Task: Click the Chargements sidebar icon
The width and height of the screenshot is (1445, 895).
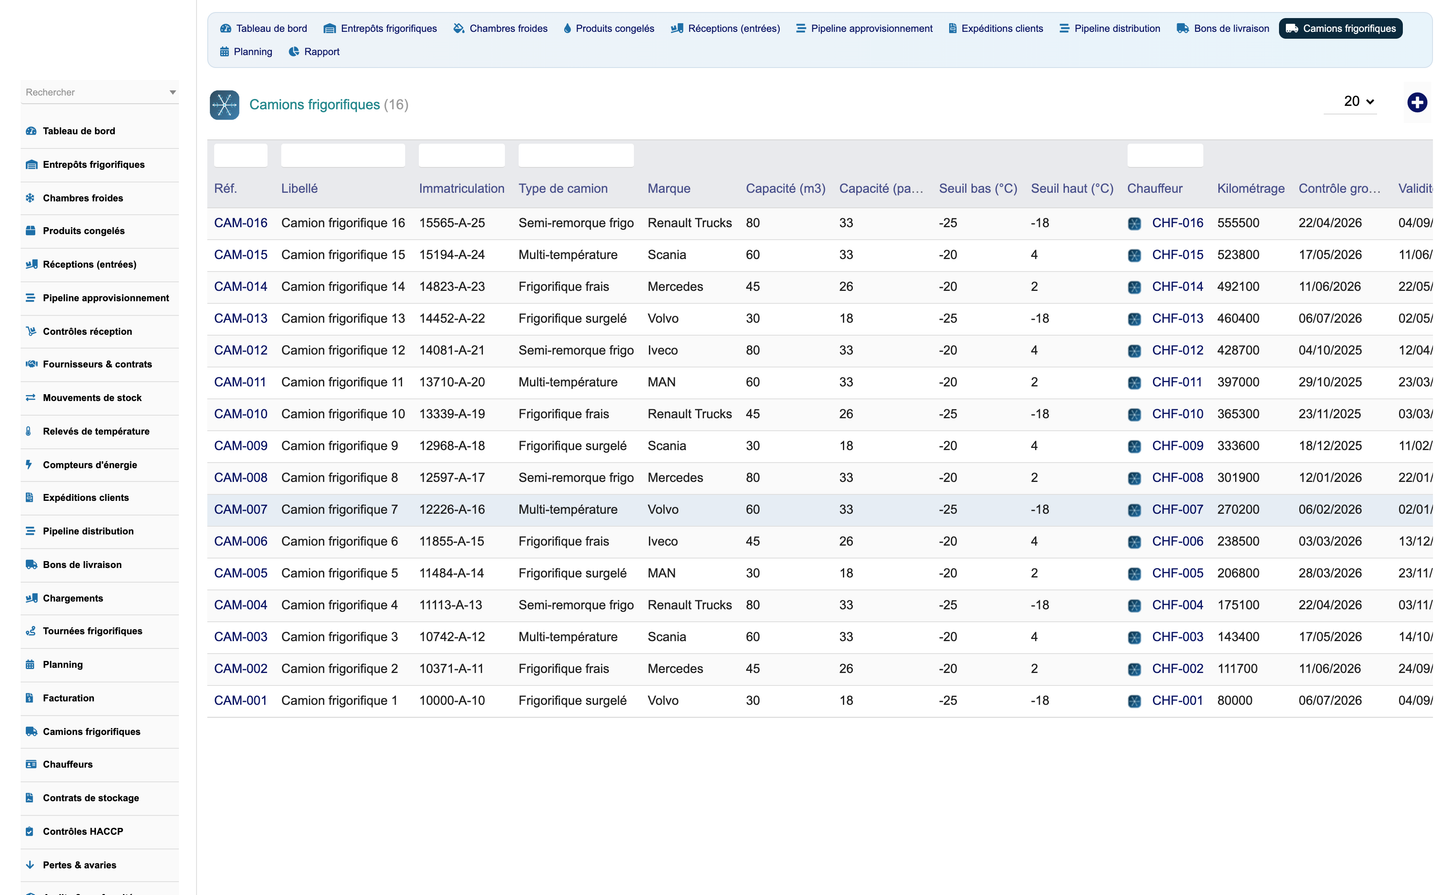Action: point(31,598)
